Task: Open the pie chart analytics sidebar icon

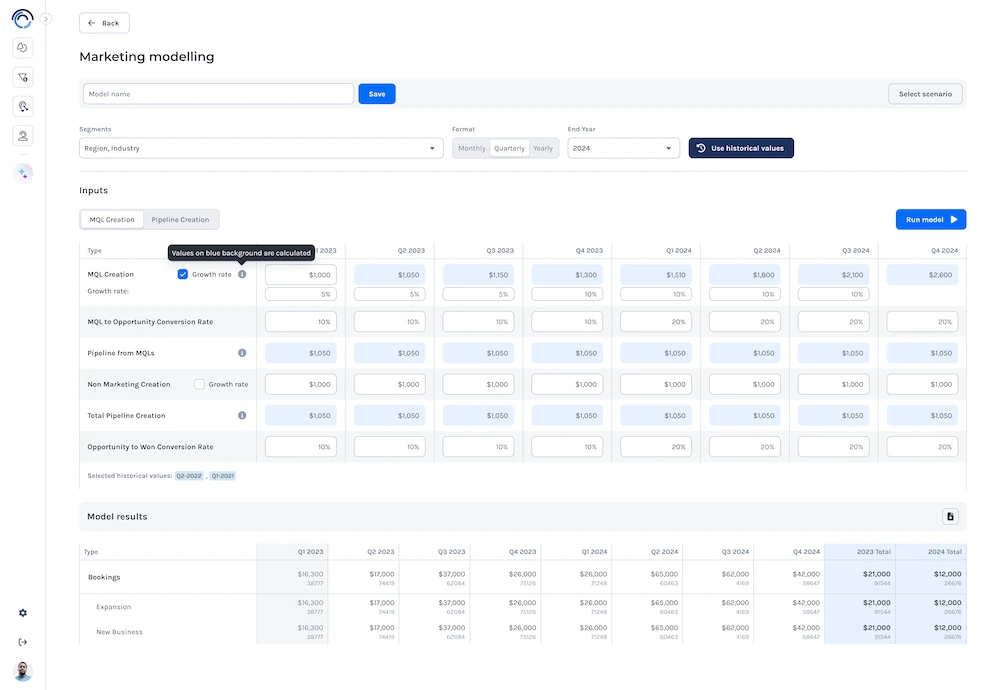Action: click(23, 47)
